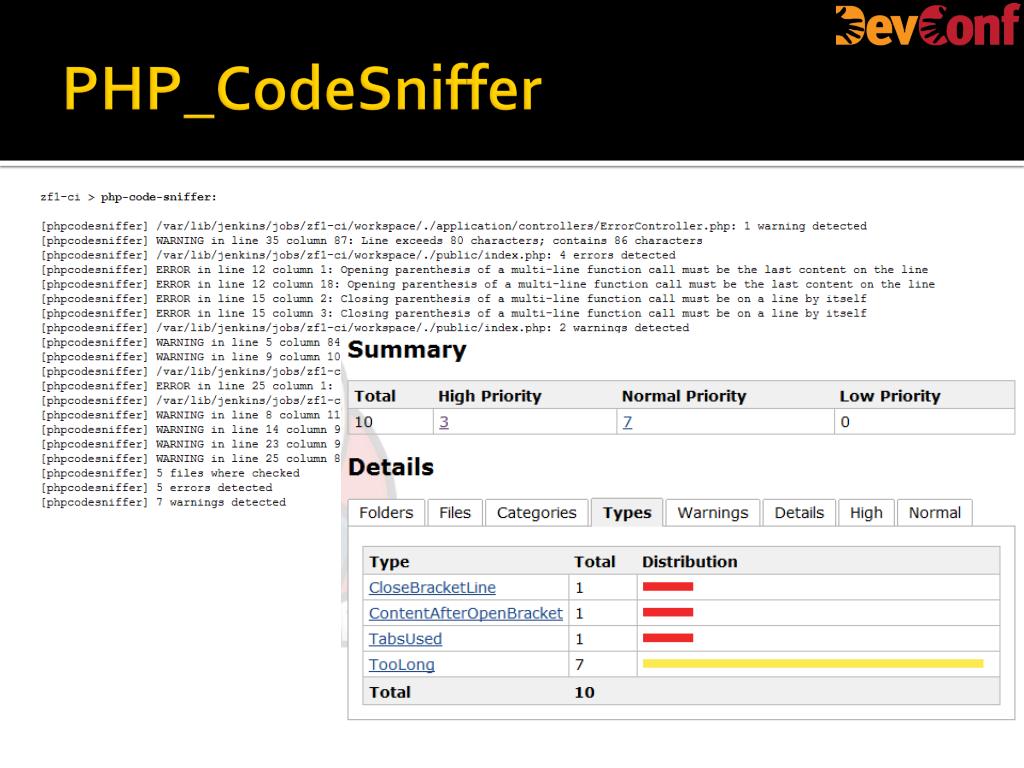
Task: Click the 'index.php: 2 warnings detected' line
Action: coord(365,328)
